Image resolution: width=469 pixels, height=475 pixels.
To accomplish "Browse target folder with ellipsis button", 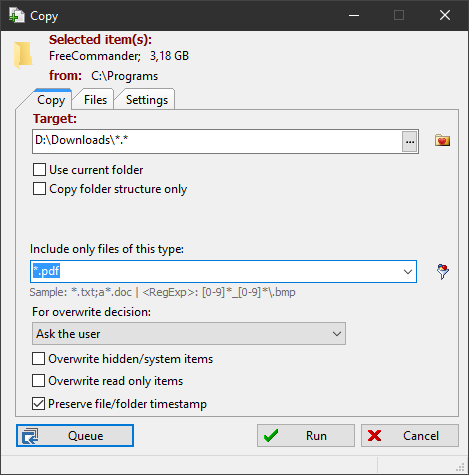I will tap(410, 142).
